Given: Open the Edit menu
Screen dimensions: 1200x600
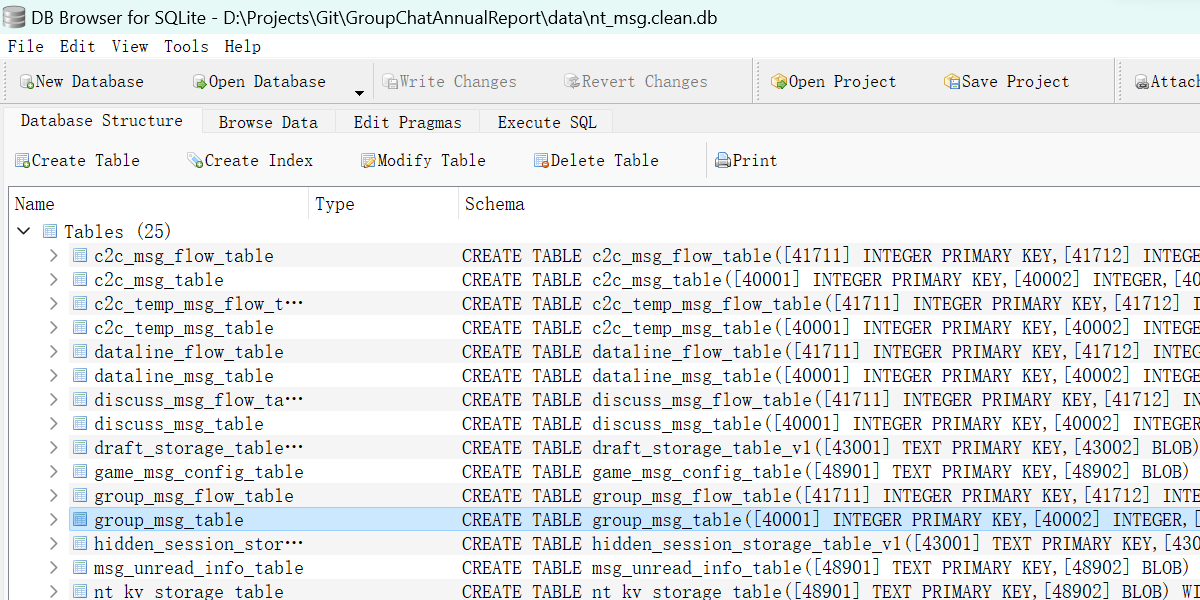Looking at the screenshot, I should coord(77,46).
